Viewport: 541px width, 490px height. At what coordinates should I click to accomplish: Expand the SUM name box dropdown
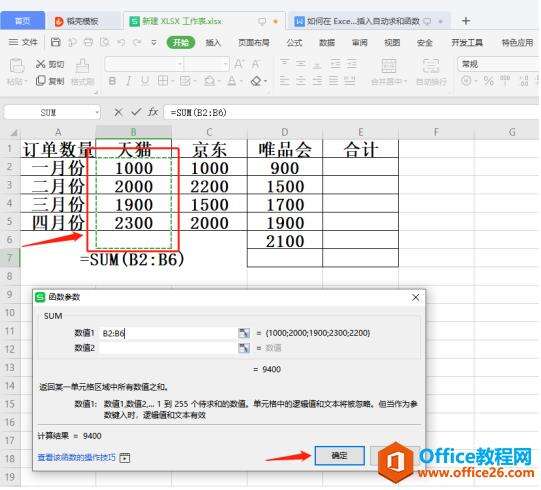97,112
